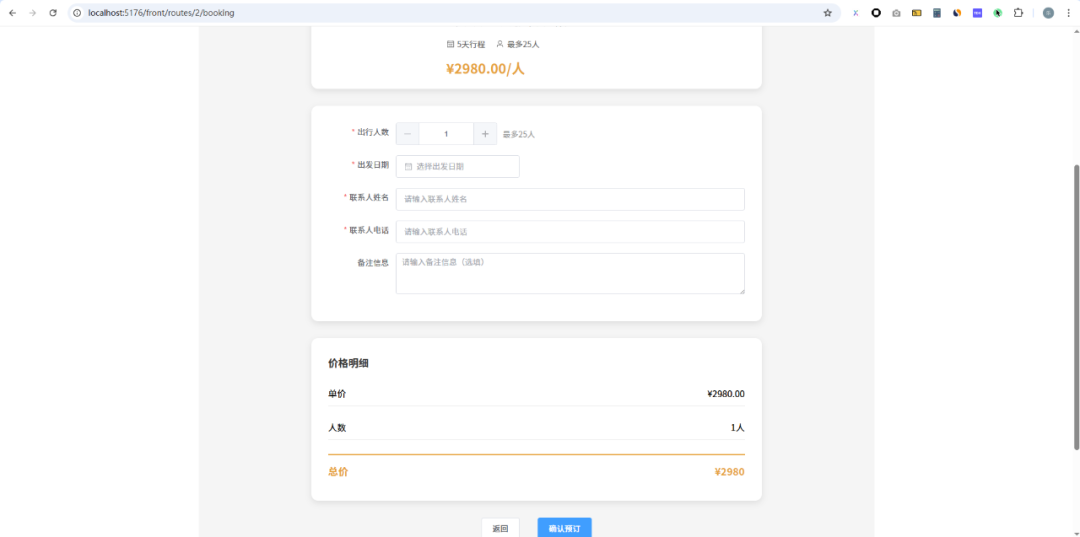Click the person icon beside 最多25人
Image resolution: width=1080 pixels, height=537 pixels.
coord(500,45)
